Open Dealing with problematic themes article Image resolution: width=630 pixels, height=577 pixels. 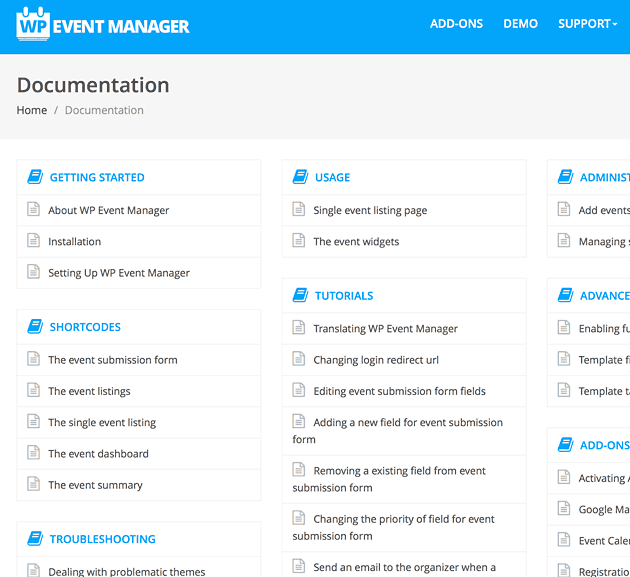(x=127, y=571)
